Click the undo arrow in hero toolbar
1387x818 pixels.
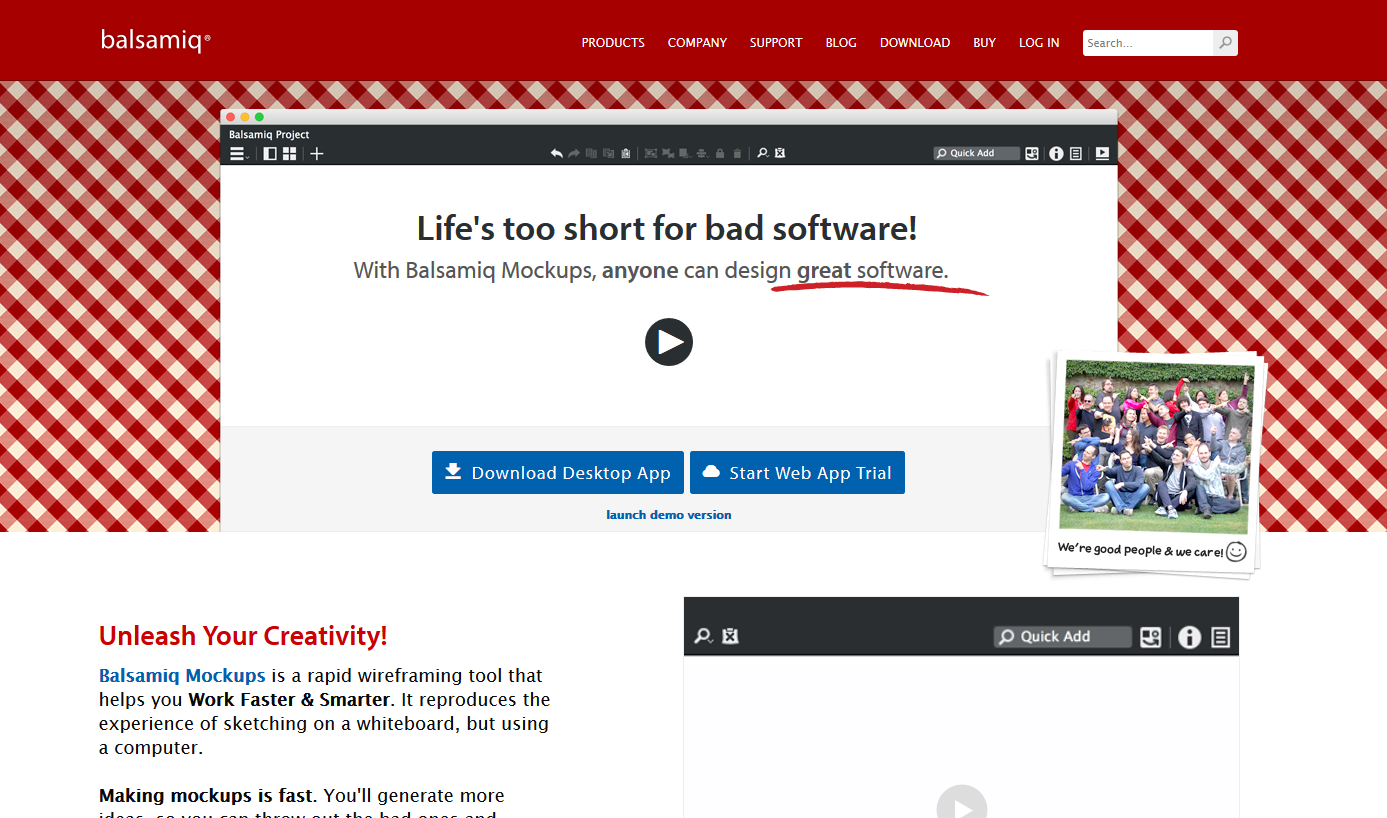point(557,153)
